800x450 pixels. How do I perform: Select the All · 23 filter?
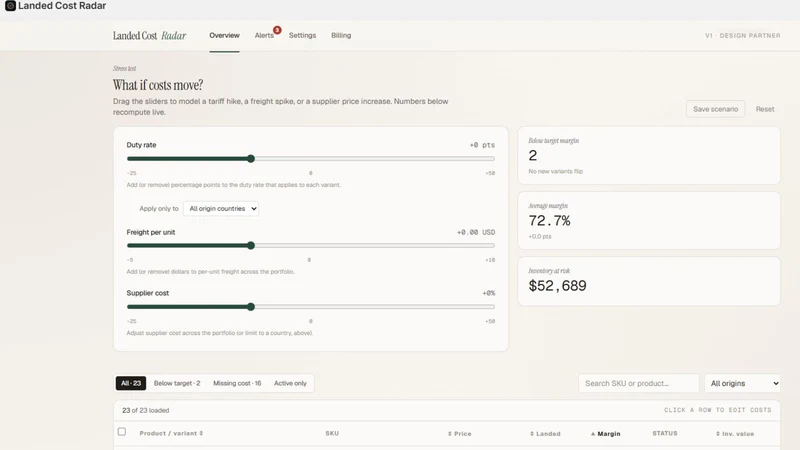131,383
